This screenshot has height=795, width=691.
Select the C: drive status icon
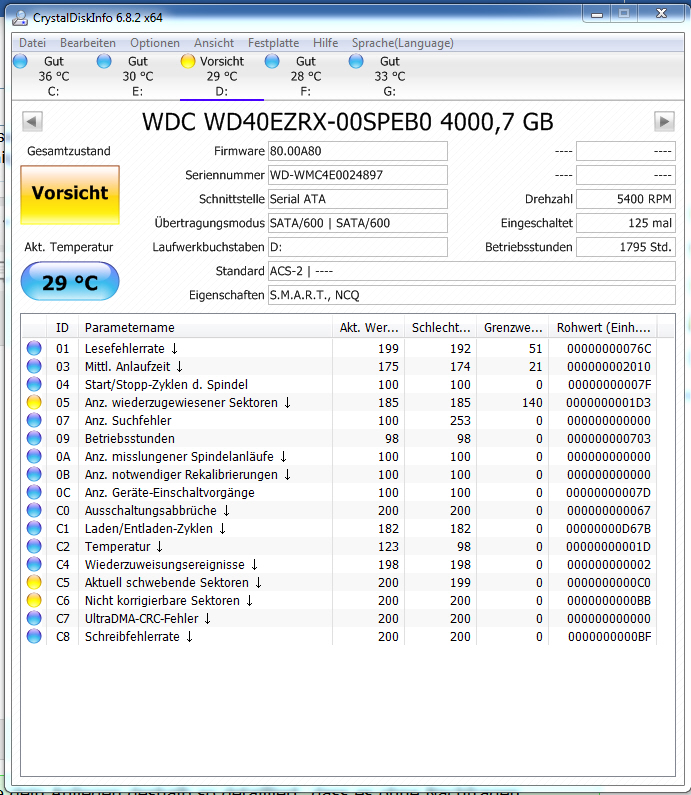20,61
